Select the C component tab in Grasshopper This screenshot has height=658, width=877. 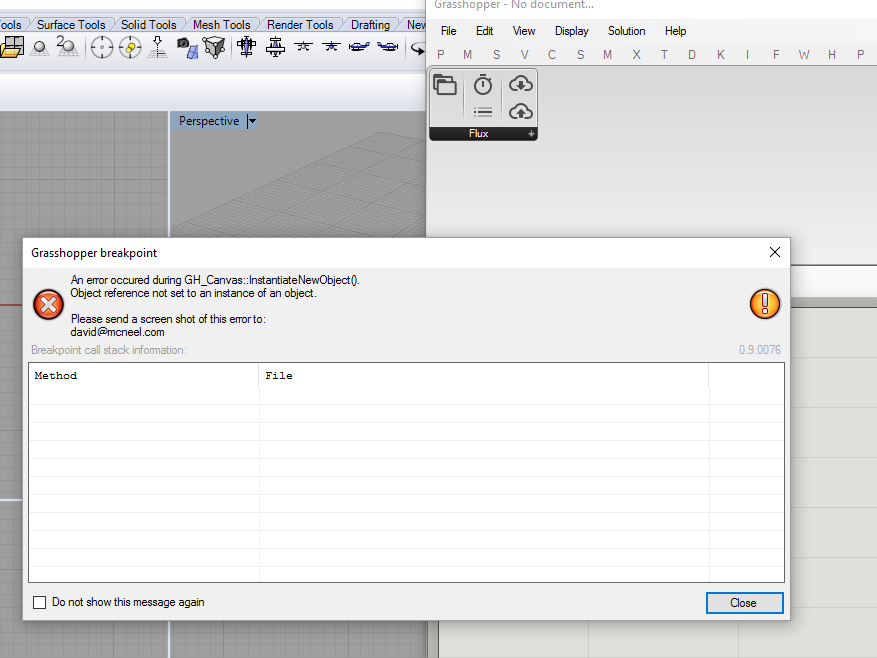coord(551,55)
